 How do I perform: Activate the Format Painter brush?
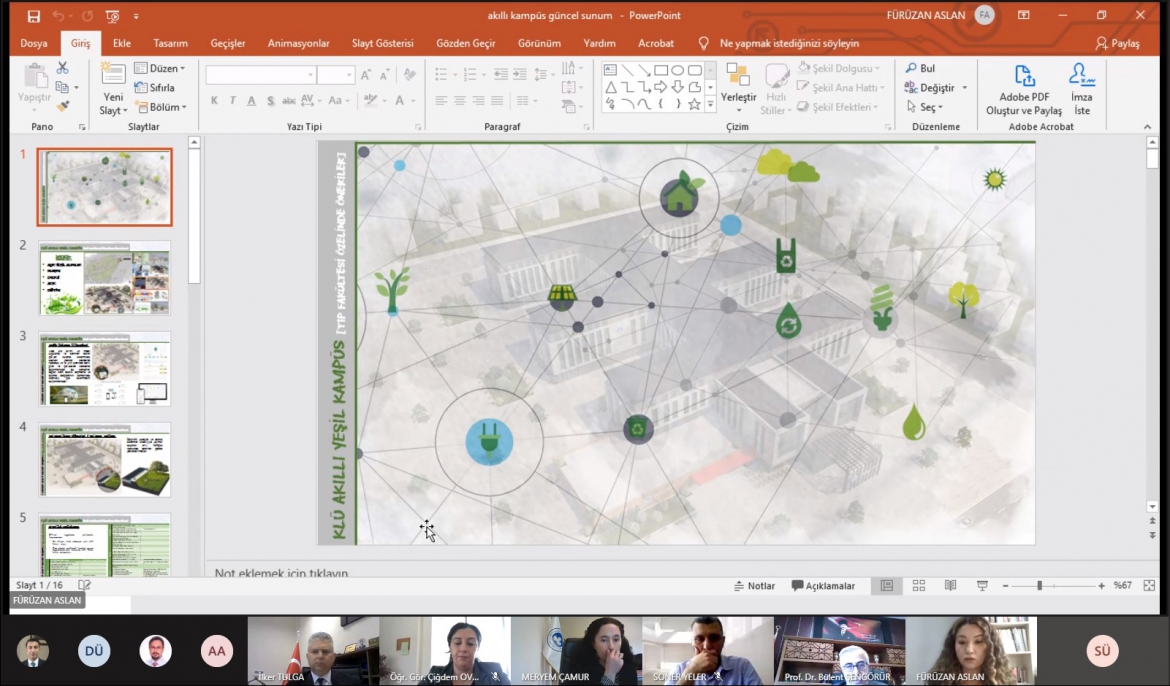(63, 107)
